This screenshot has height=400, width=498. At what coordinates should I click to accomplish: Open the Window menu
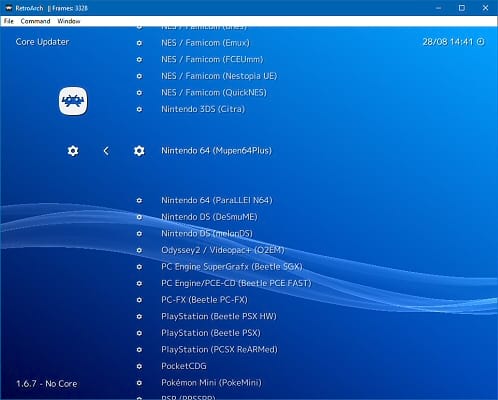(69, 21)
